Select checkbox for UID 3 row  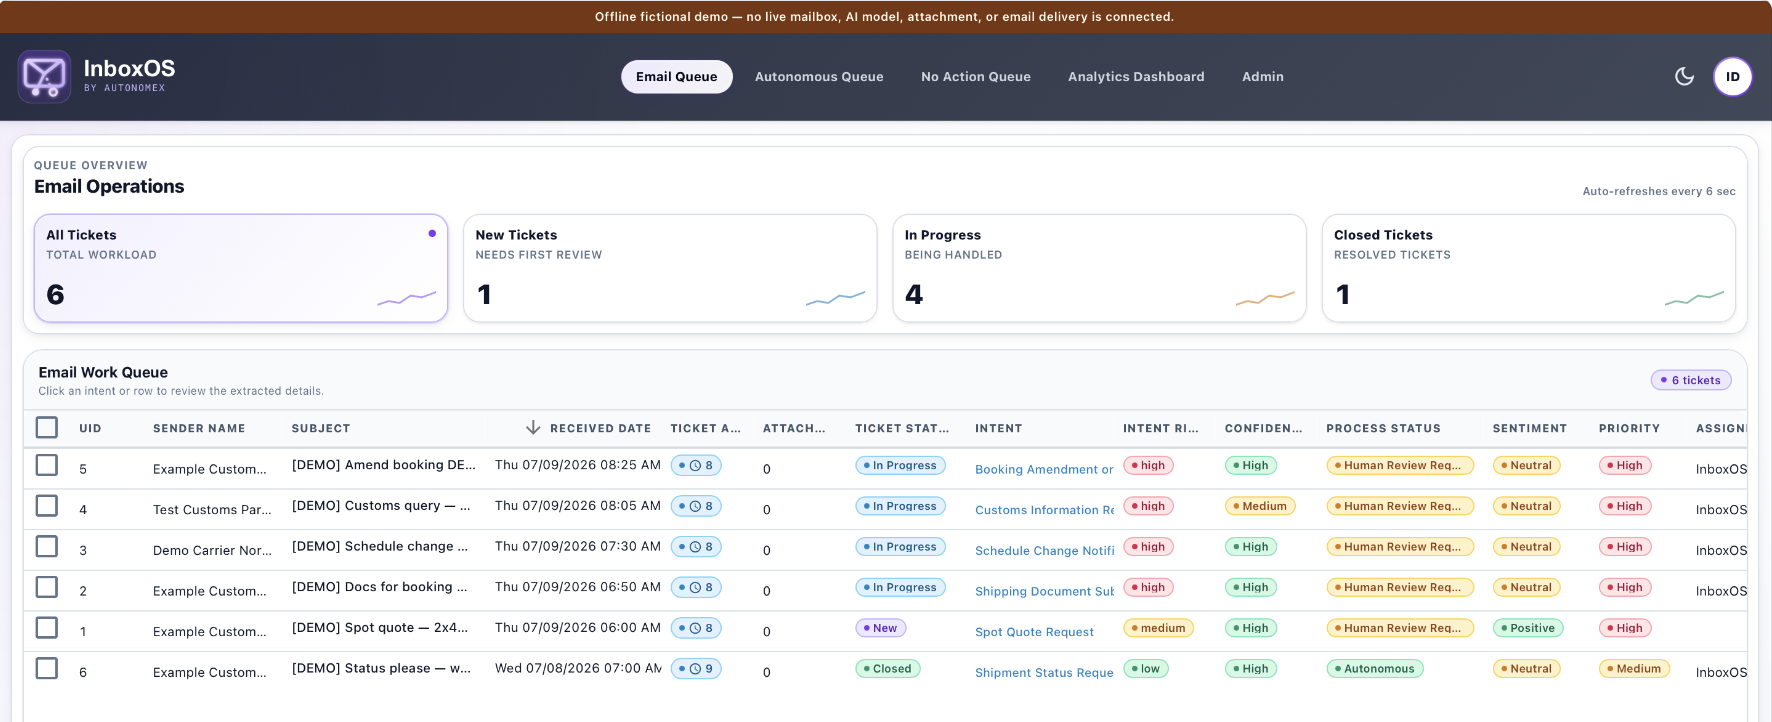point(47,546)
